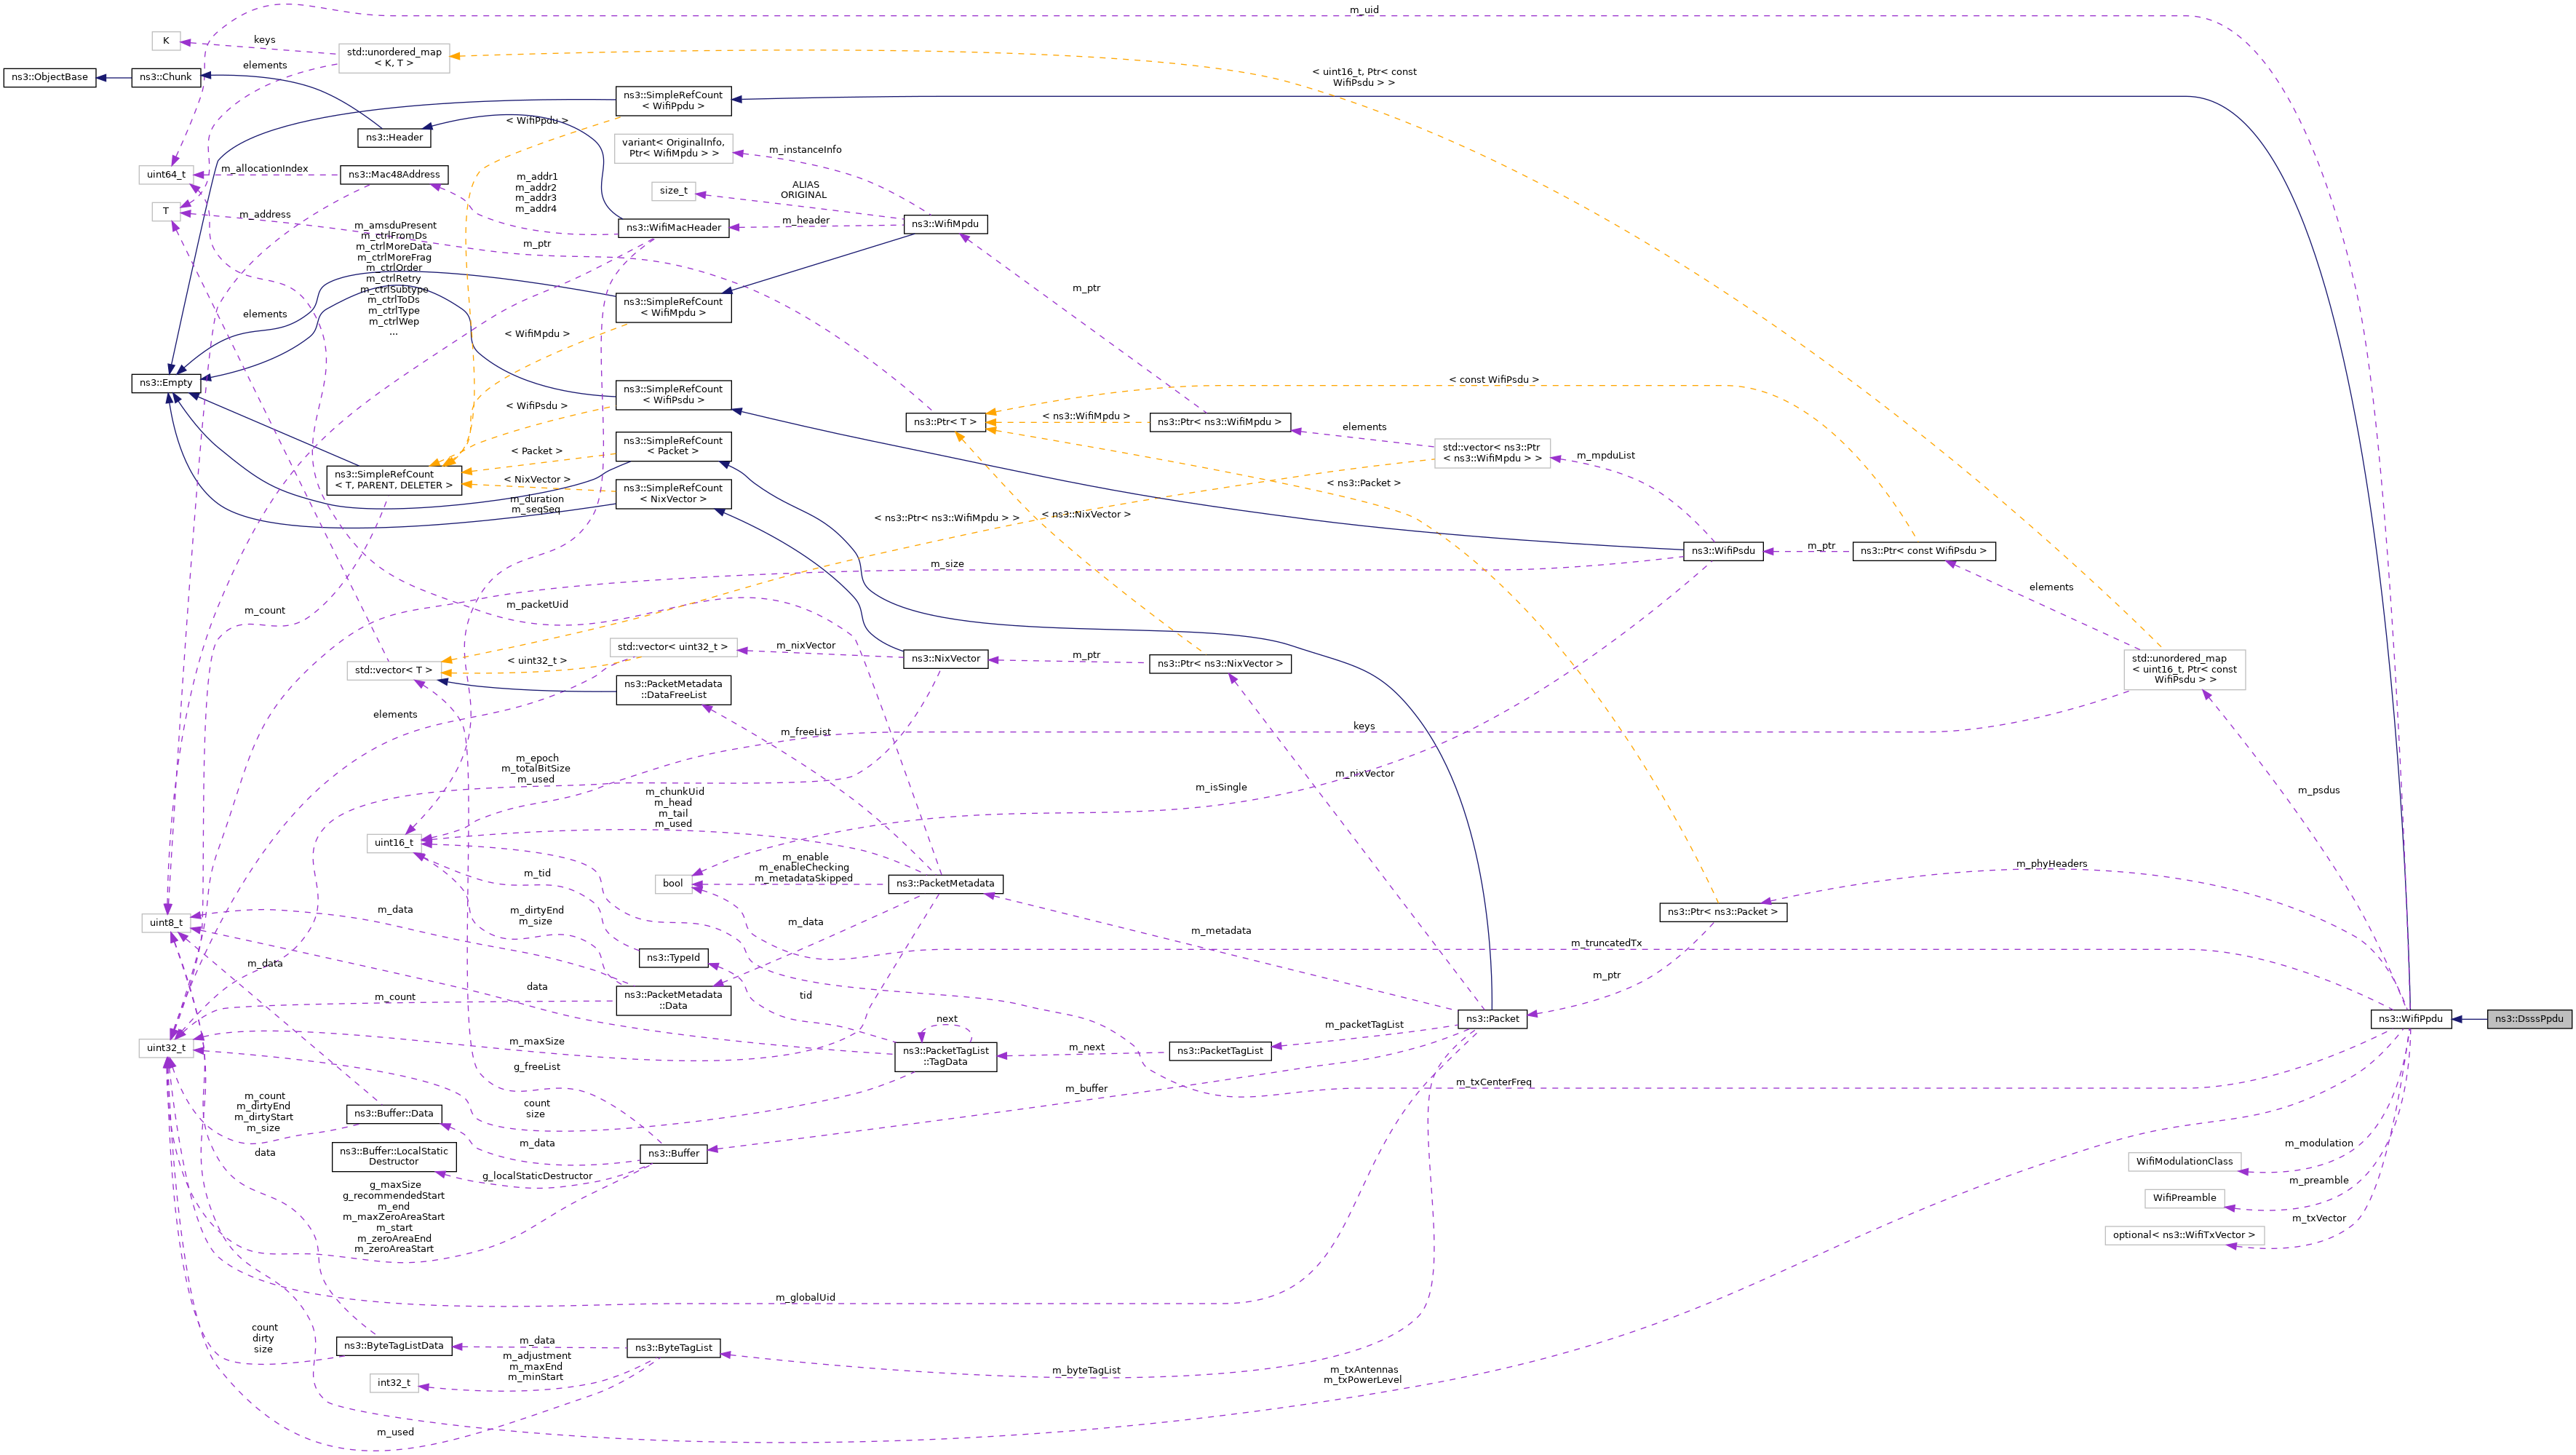
Task: Click the std::vector< uint32_t > node
Action: (x=673, y=647)
